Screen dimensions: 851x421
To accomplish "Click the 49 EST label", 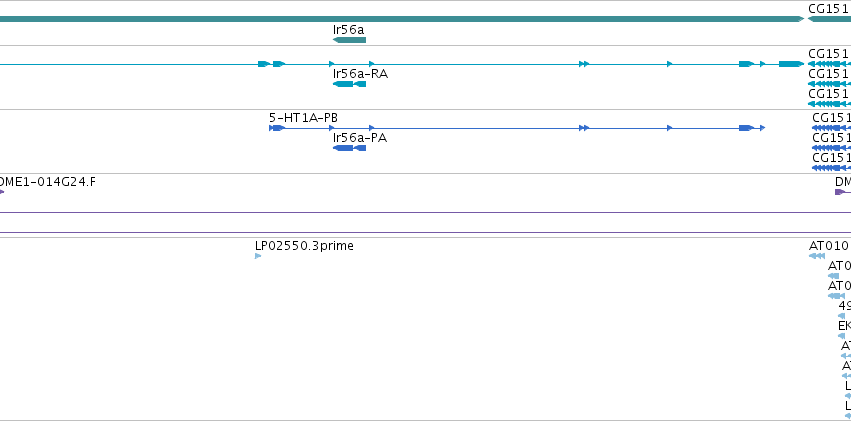I will coord(844,306).
